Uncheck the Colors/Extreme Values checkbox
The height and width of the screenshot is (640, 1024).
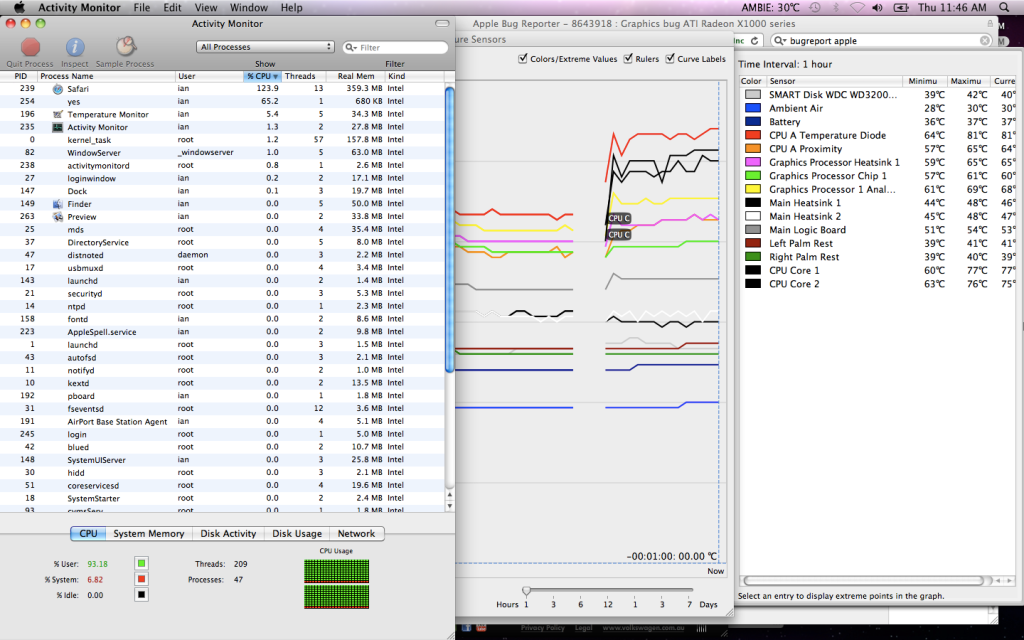pos(523,59)
